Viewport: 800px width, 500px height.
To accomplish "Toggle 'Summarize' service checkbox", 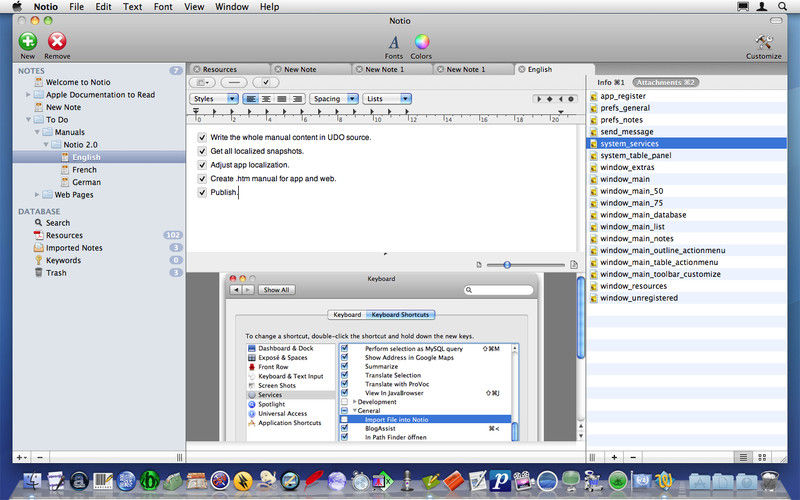I will [344, 366].
